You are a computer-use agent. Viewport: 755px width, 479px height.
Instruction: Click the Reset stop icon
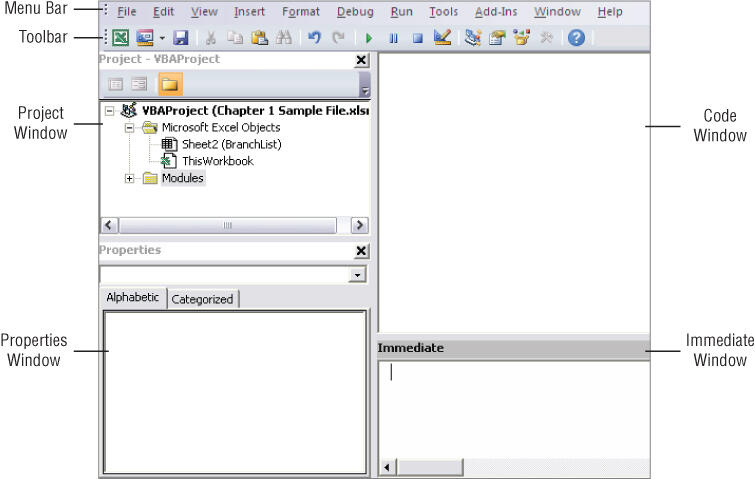[417, 38]
